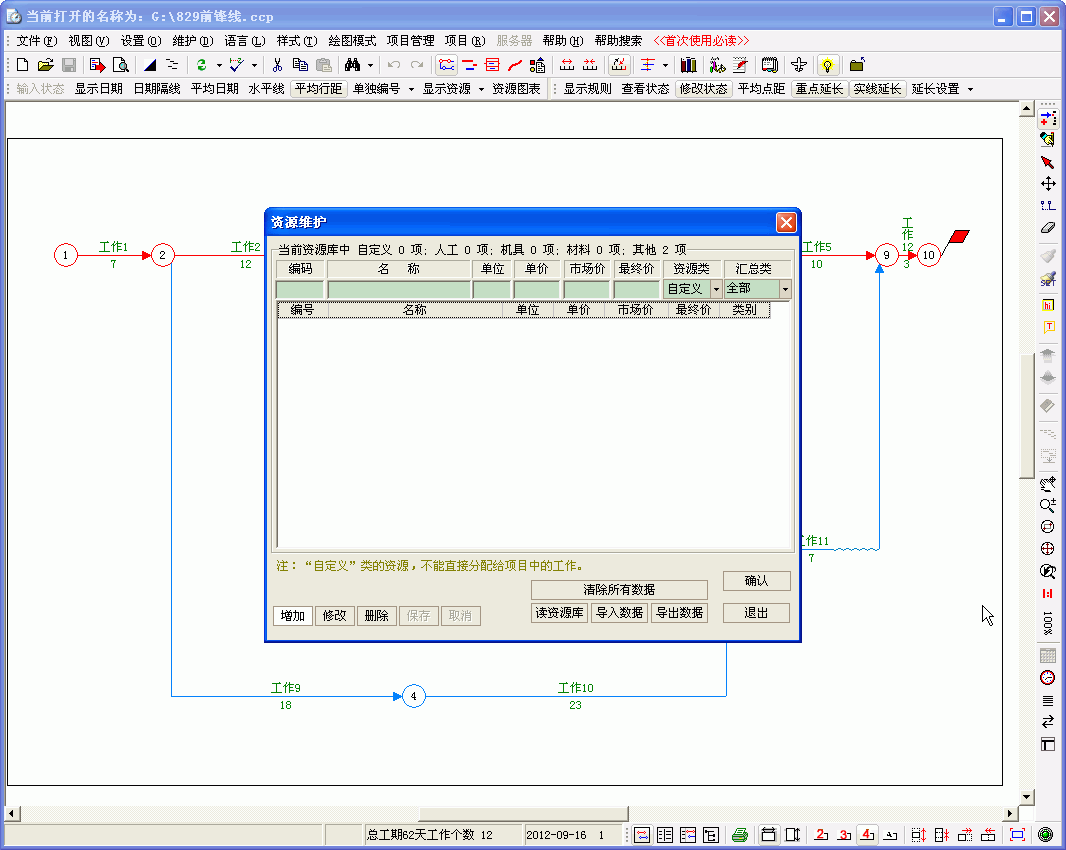Viewport: 1066px width, 850px height.
Task: Toggle the 重点延长 button
Action: [x=820, y=89]
